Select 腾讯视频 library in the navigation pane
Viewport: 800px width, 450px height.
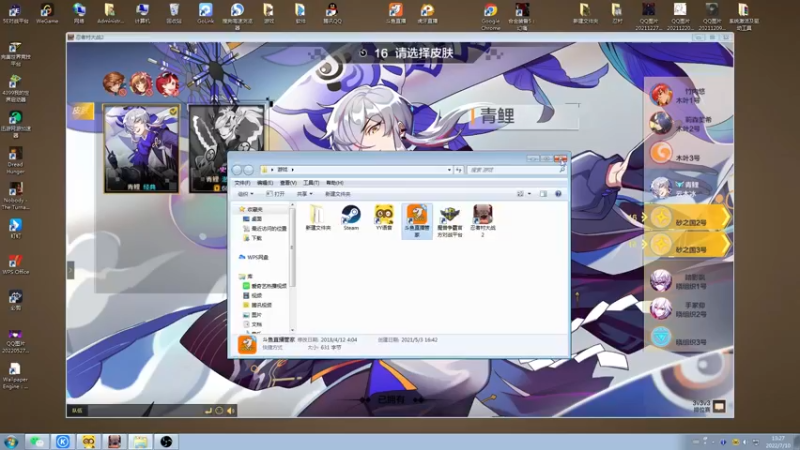tap(258, 305)
